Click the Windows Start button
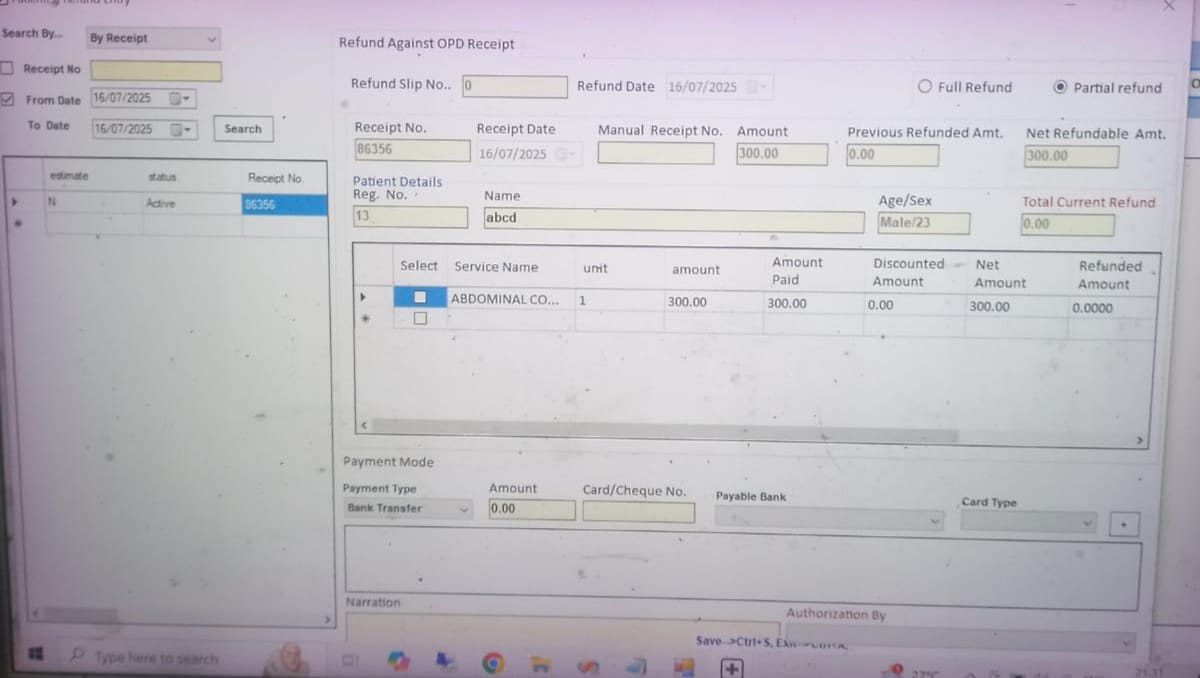Image resolution: width=1200 pixels, height=678 pixels. tap(36, 654)
